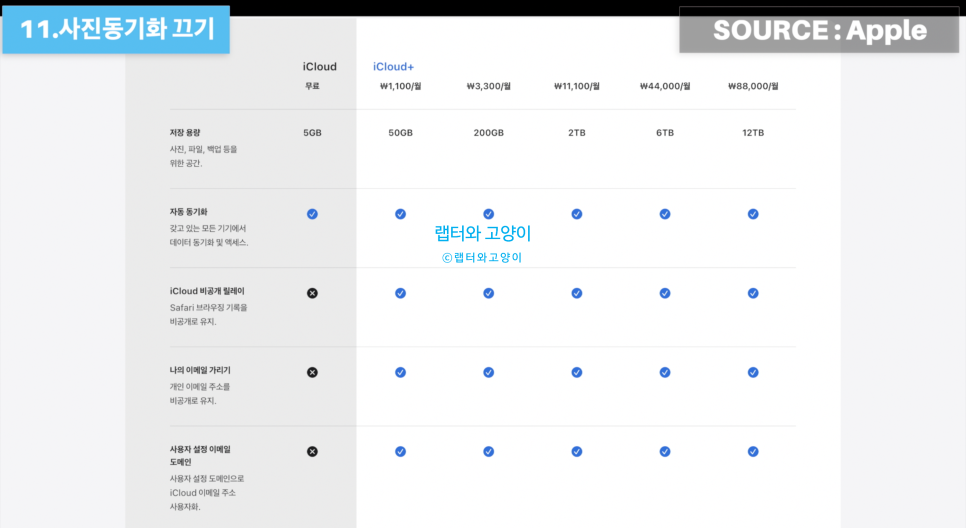
Task: Click 사용자 설정 이메일 도메인 checkmark under ₩11,100/월
Action: [x=577, y=452]
